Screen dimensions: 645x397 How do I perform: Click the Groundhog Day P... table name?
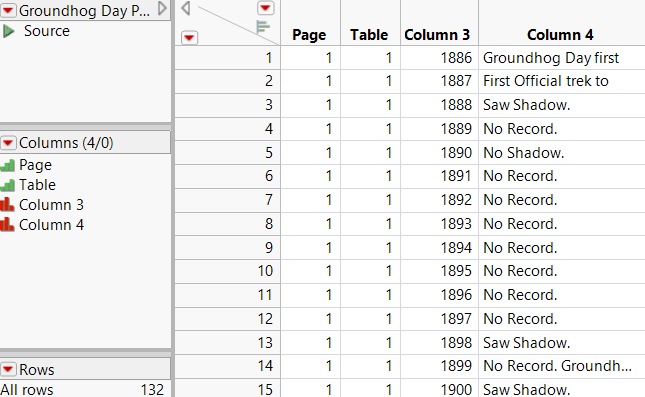84,11
